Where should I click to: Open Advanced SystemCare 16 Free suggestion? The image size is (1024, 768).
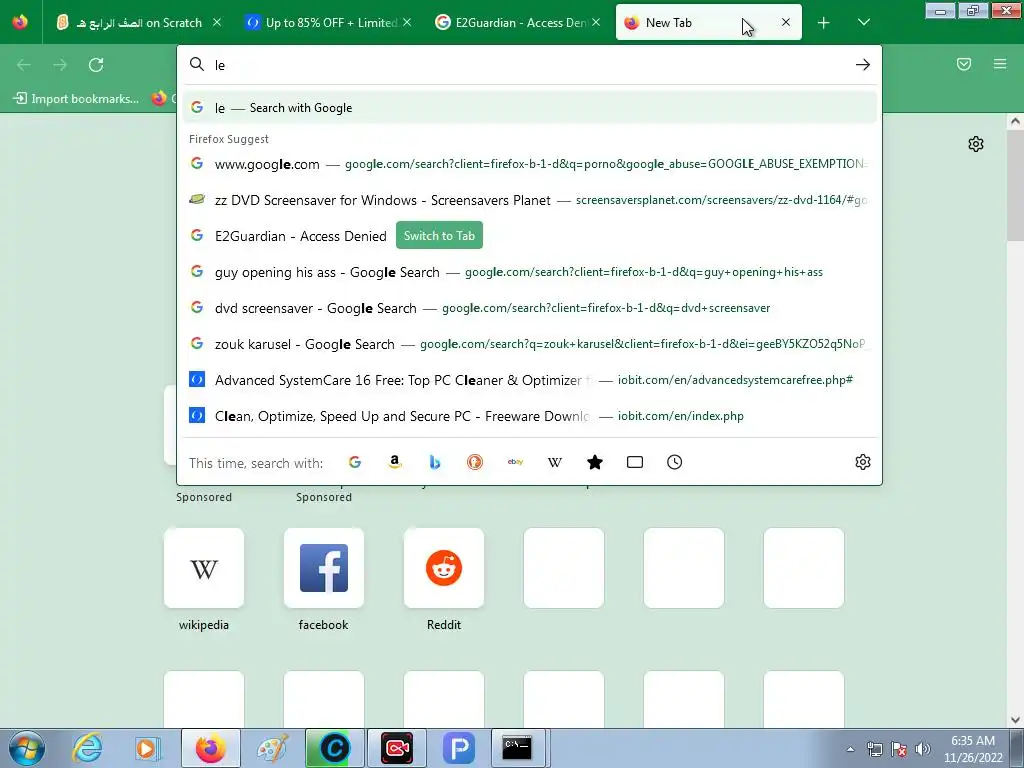(529, 380)
